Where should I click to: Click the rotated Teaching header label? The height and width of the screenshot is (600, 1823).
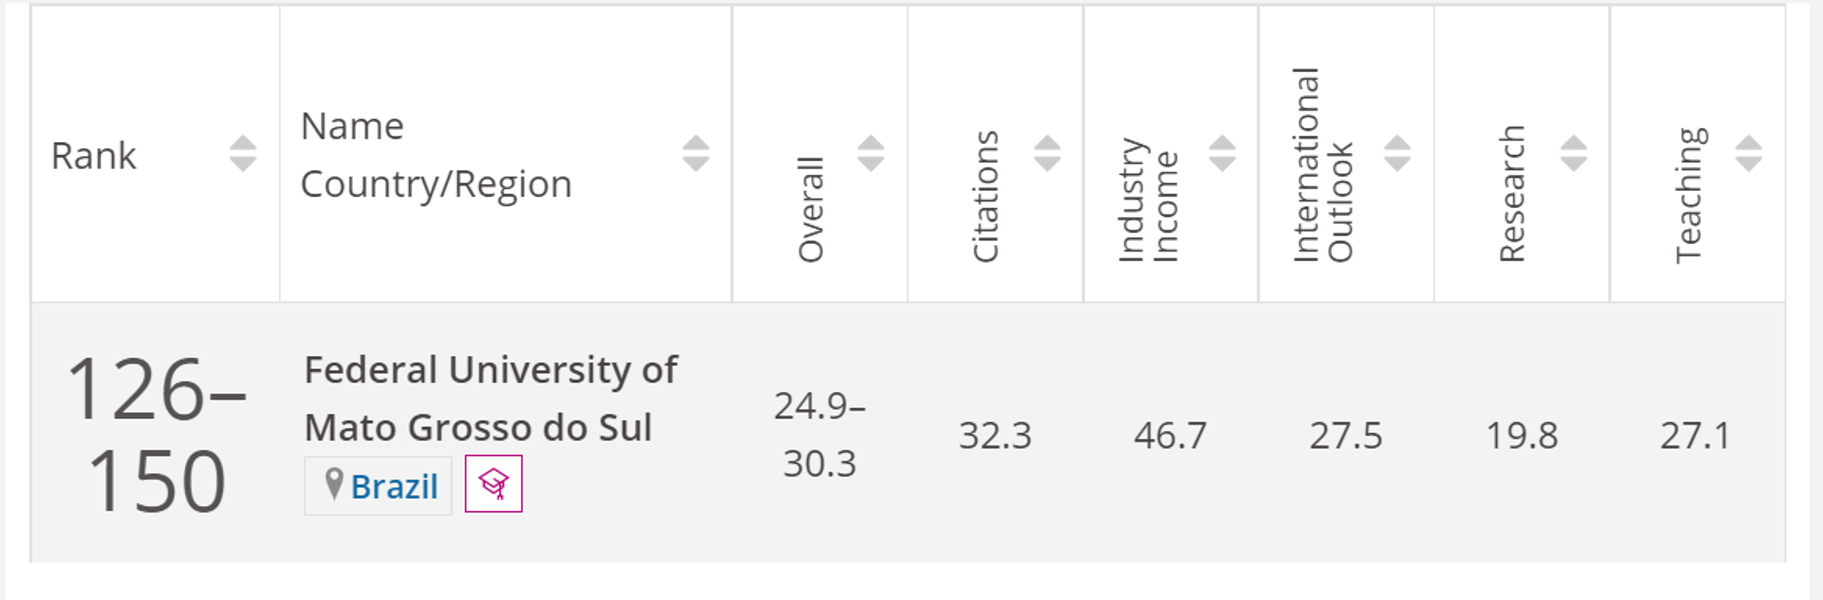click(x=1688, y=195)
